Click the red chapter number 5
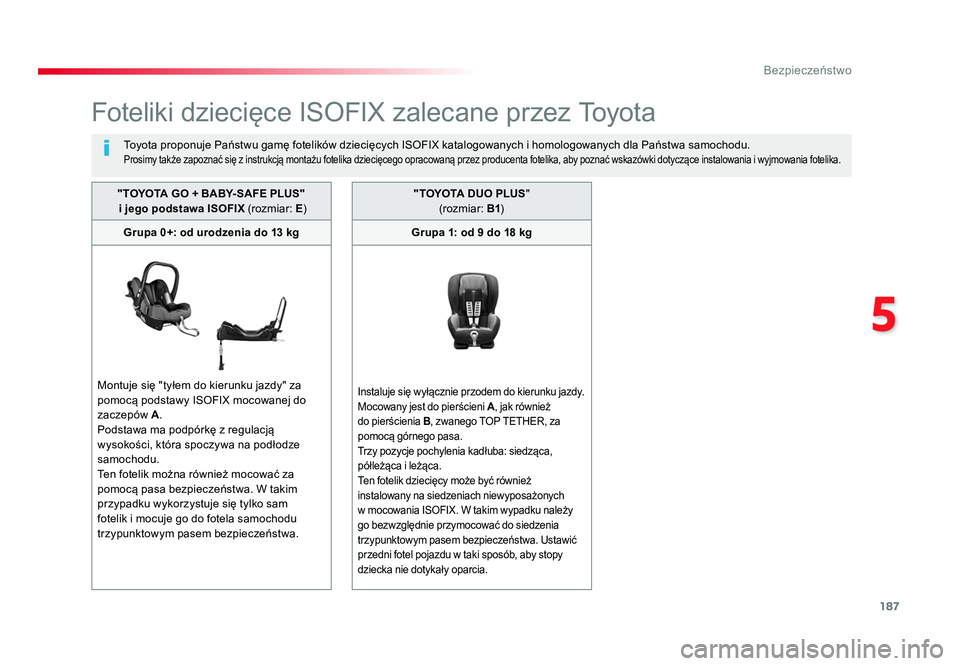960x666 pixels. tap(883, 315)
